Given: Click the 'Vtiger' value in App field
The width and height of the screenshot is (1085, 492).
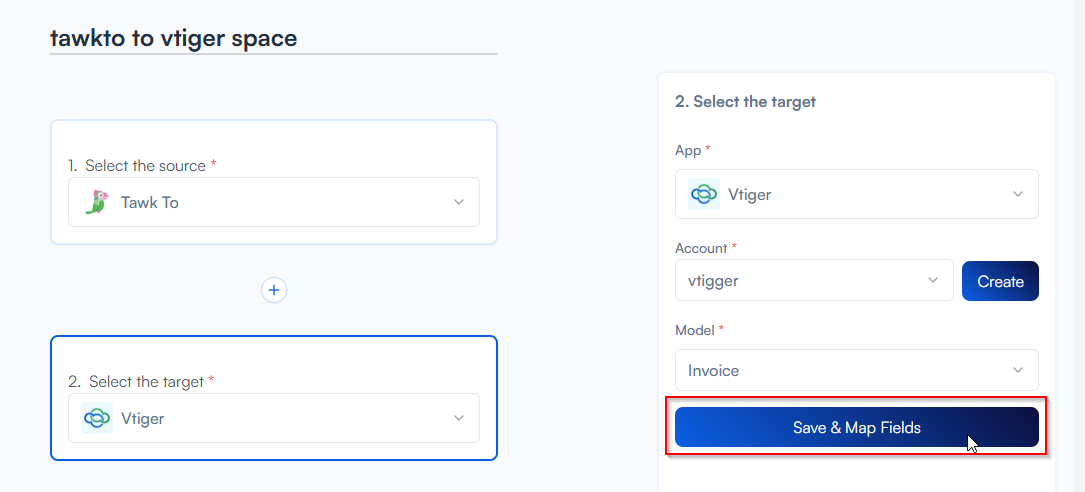Looking at the screenshot, I should (750, 194).
